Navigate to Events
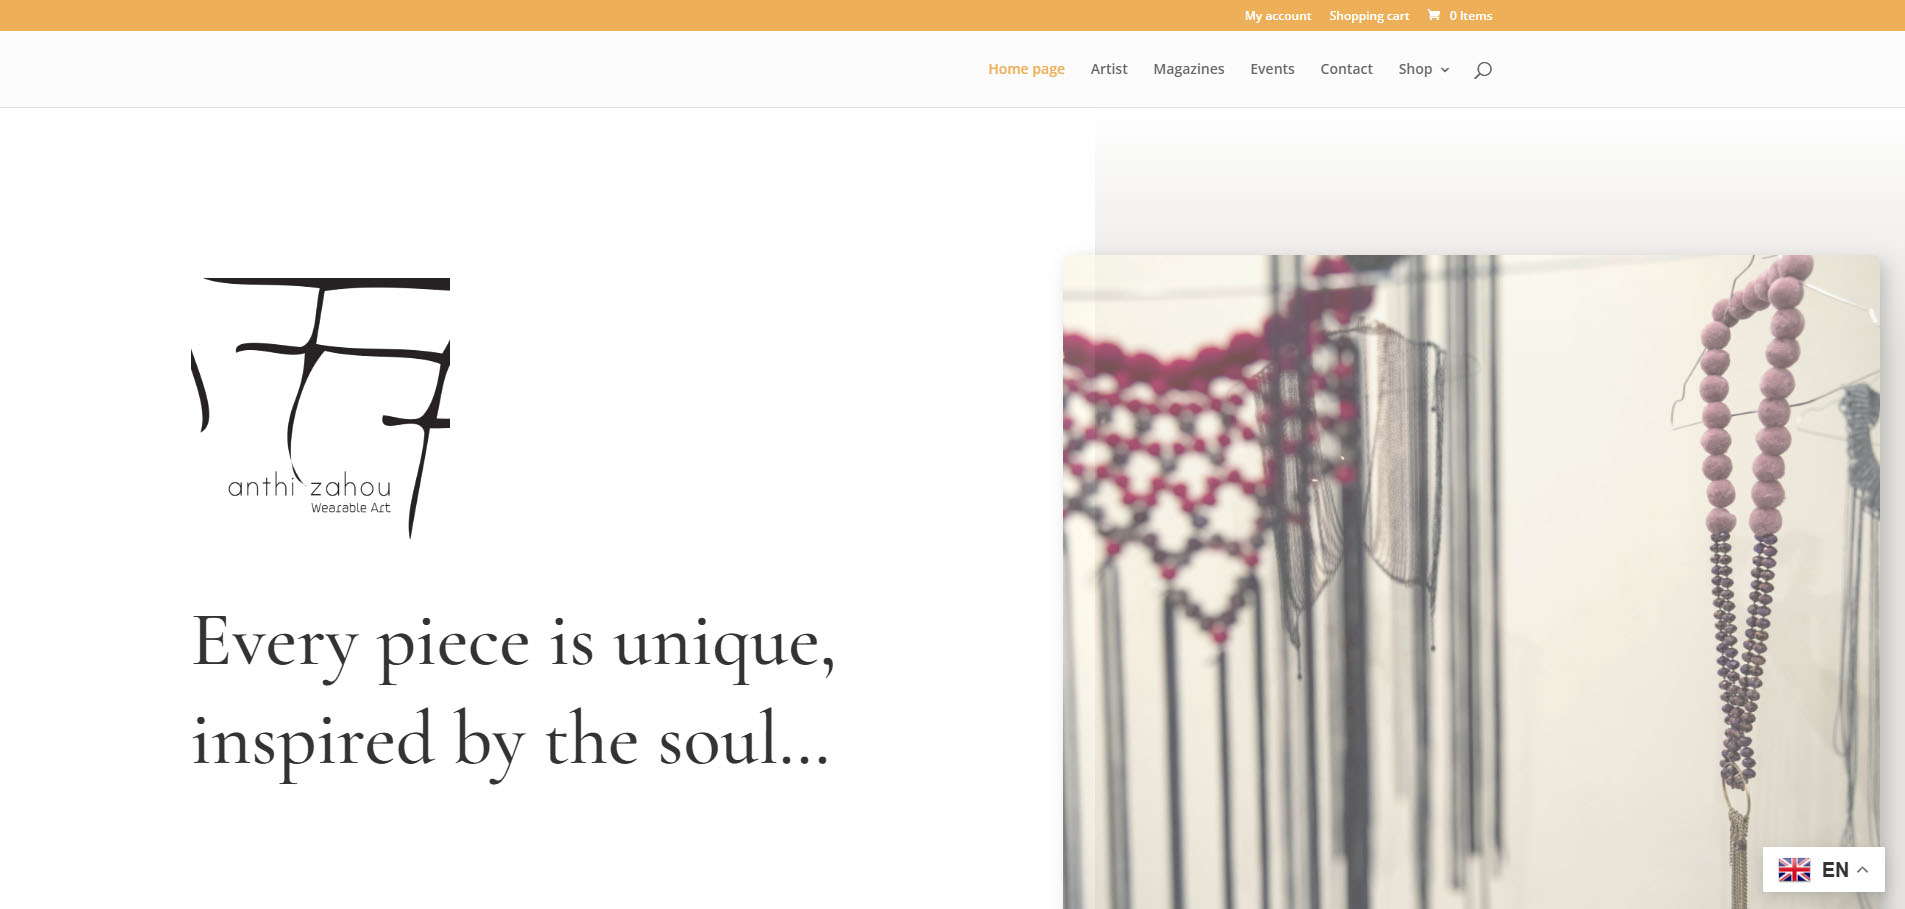Image resolution: width=1905 pixels, height=909 pixels. point(1272,69)
